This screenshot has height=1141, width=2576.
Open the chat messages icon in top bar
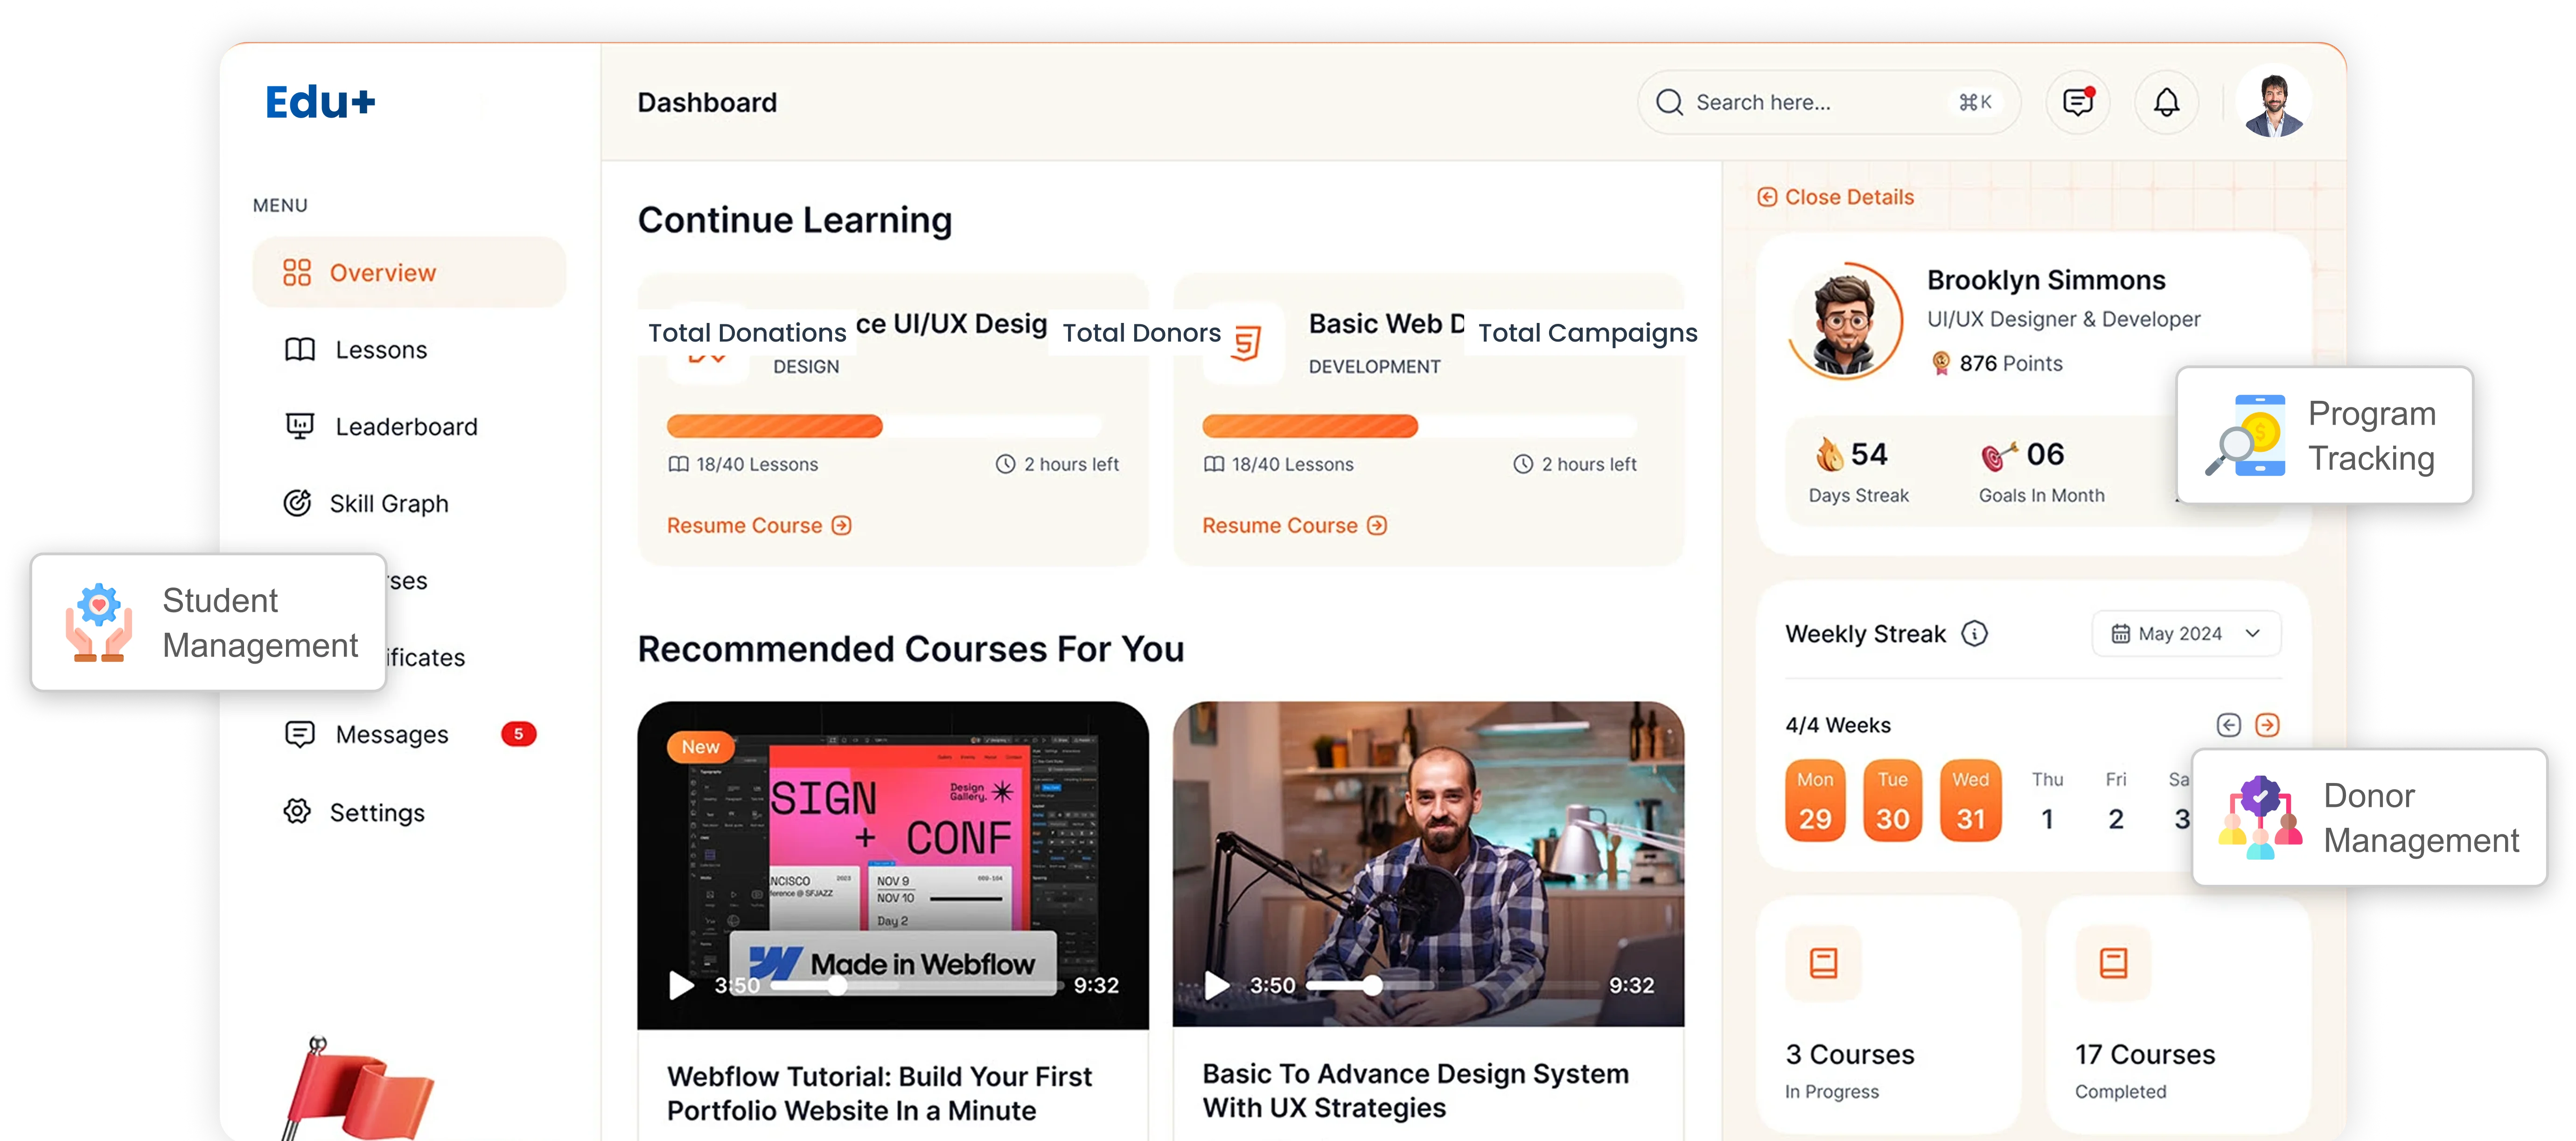2078,101
